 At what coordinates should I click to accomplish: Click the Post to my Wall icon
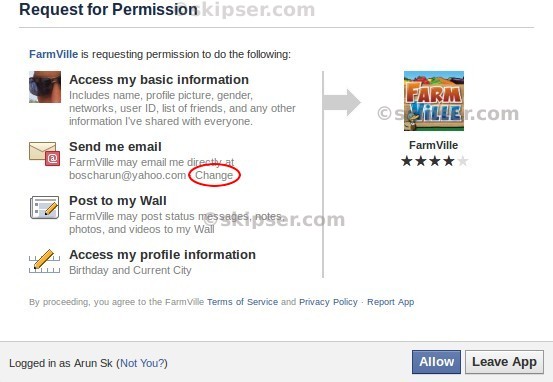pyautogui.click(x=44, y=207)
